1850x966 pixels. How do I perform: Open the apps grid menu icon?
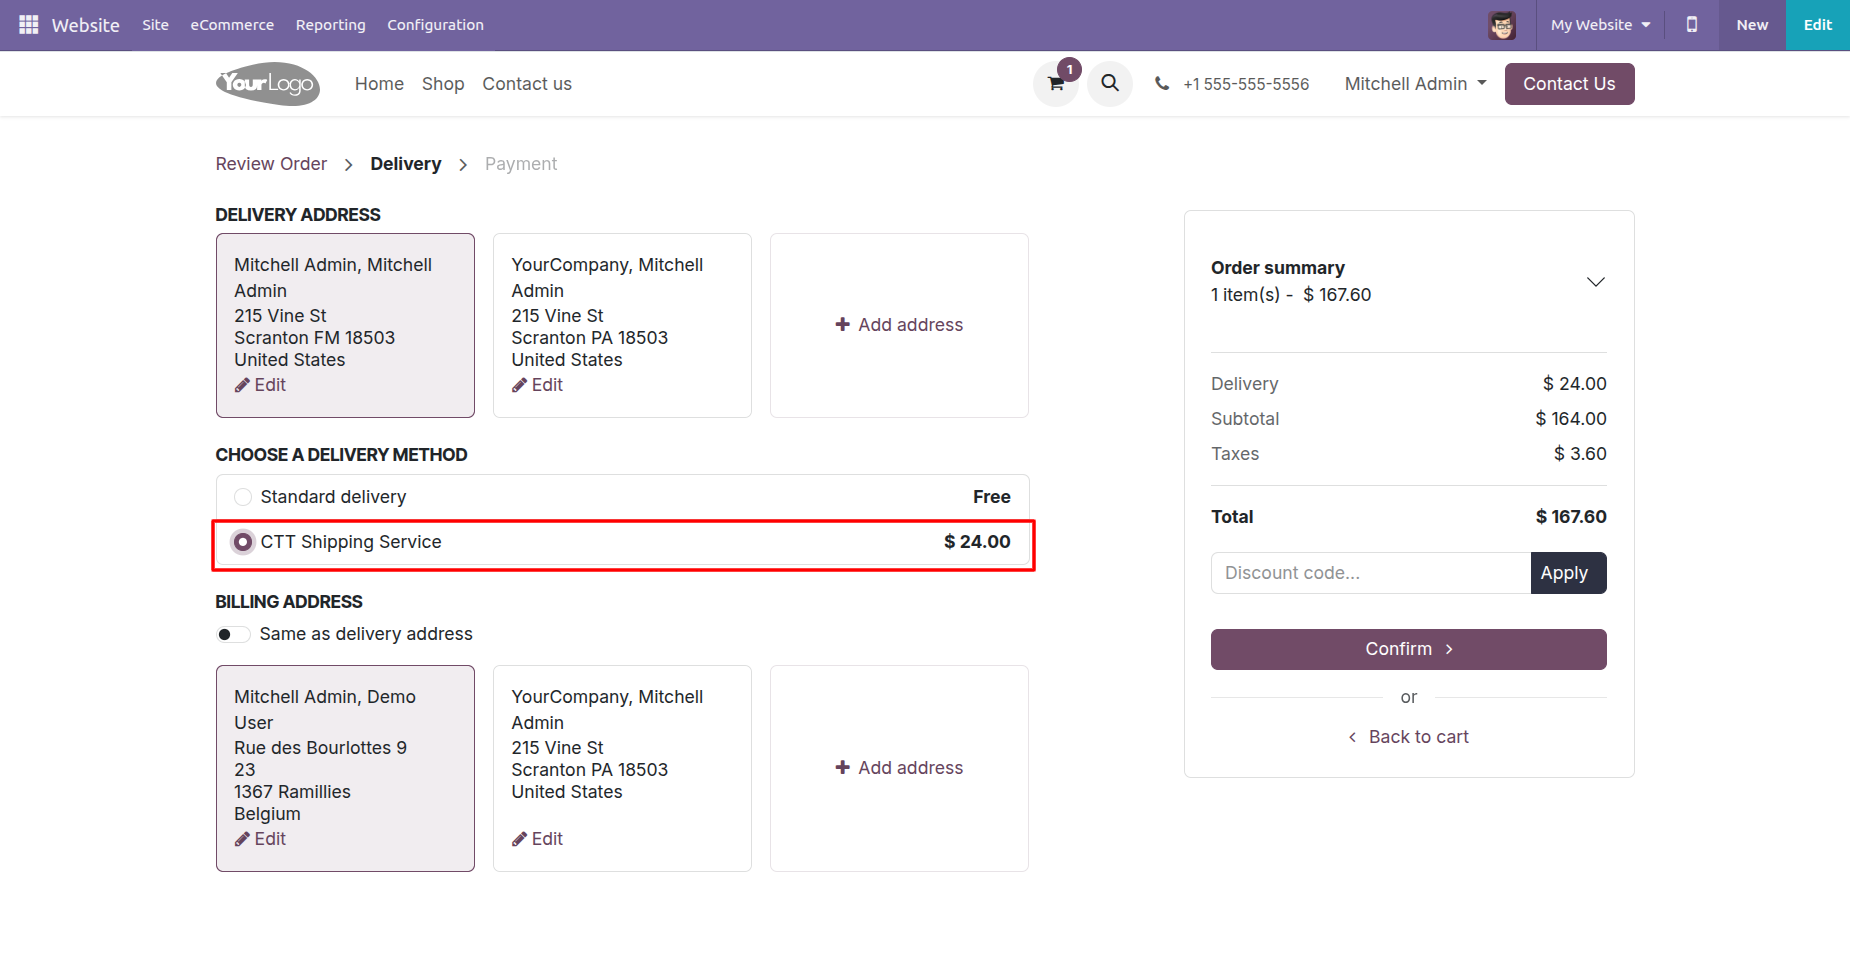coord(28,25)
